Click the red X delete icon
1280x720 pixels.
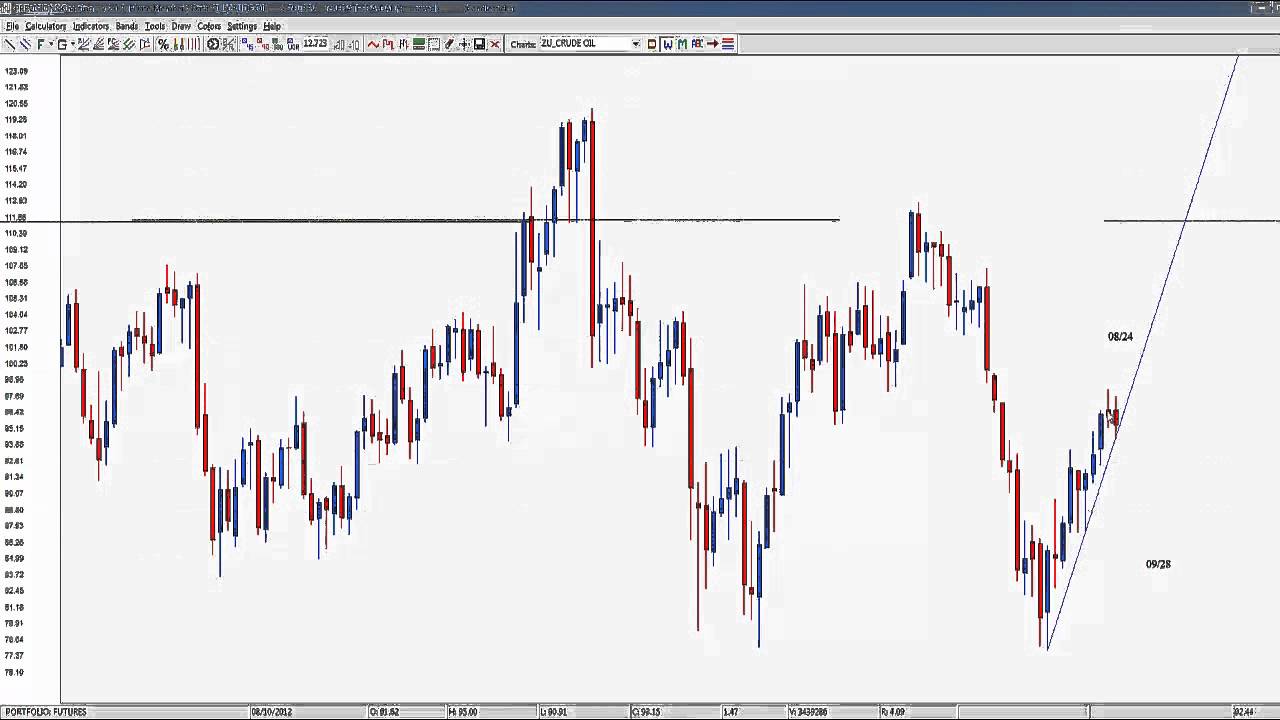tap(495, 44)
